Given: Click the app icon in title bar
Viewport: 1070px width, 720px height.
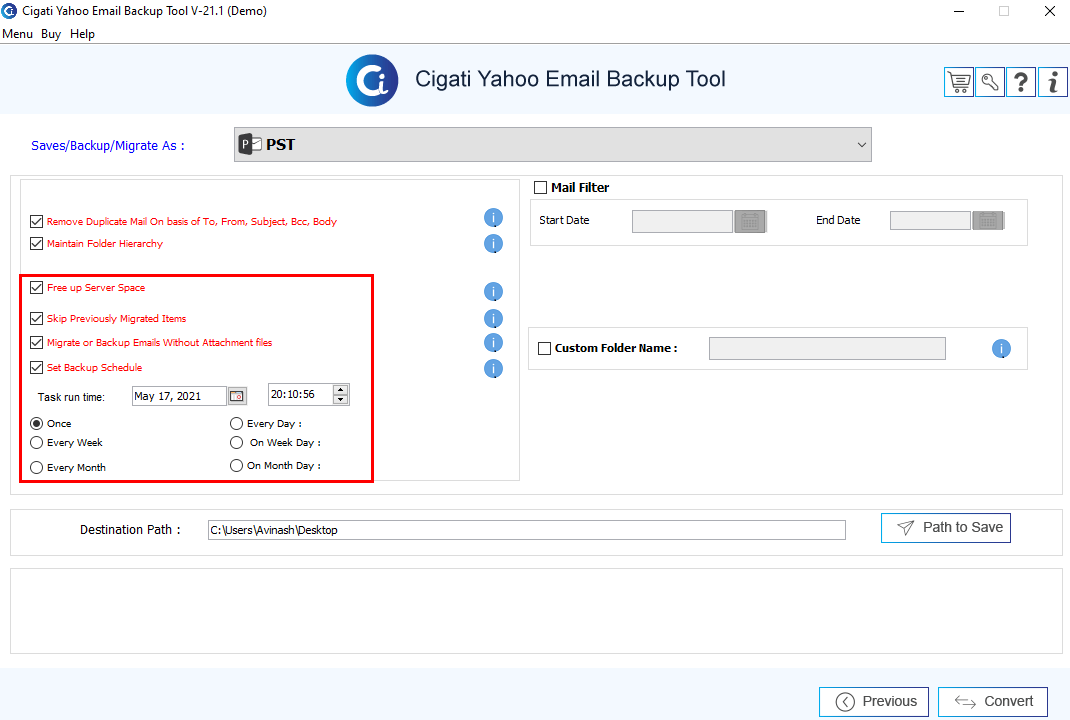Looking at the screenshot, I should 9,11.
